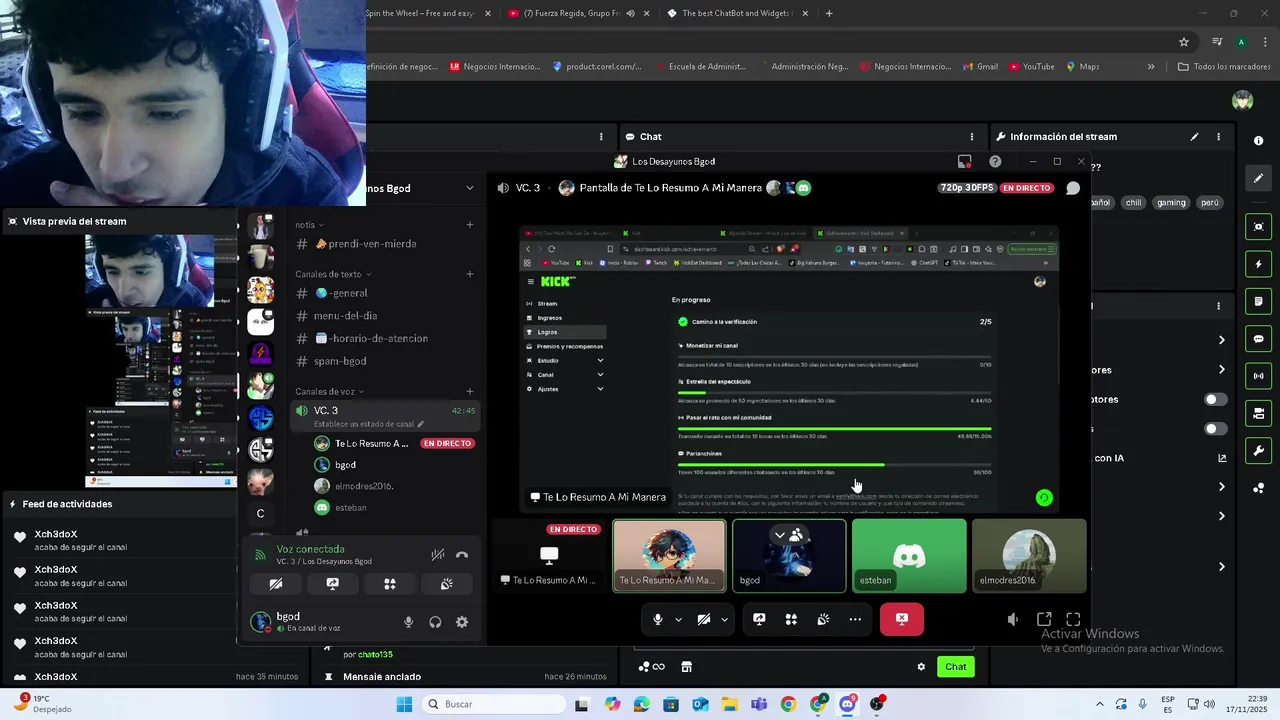Open YouTube bookmark in bookmarks bar
Screen dimensions: 1280x720
tap(1032, 67)
